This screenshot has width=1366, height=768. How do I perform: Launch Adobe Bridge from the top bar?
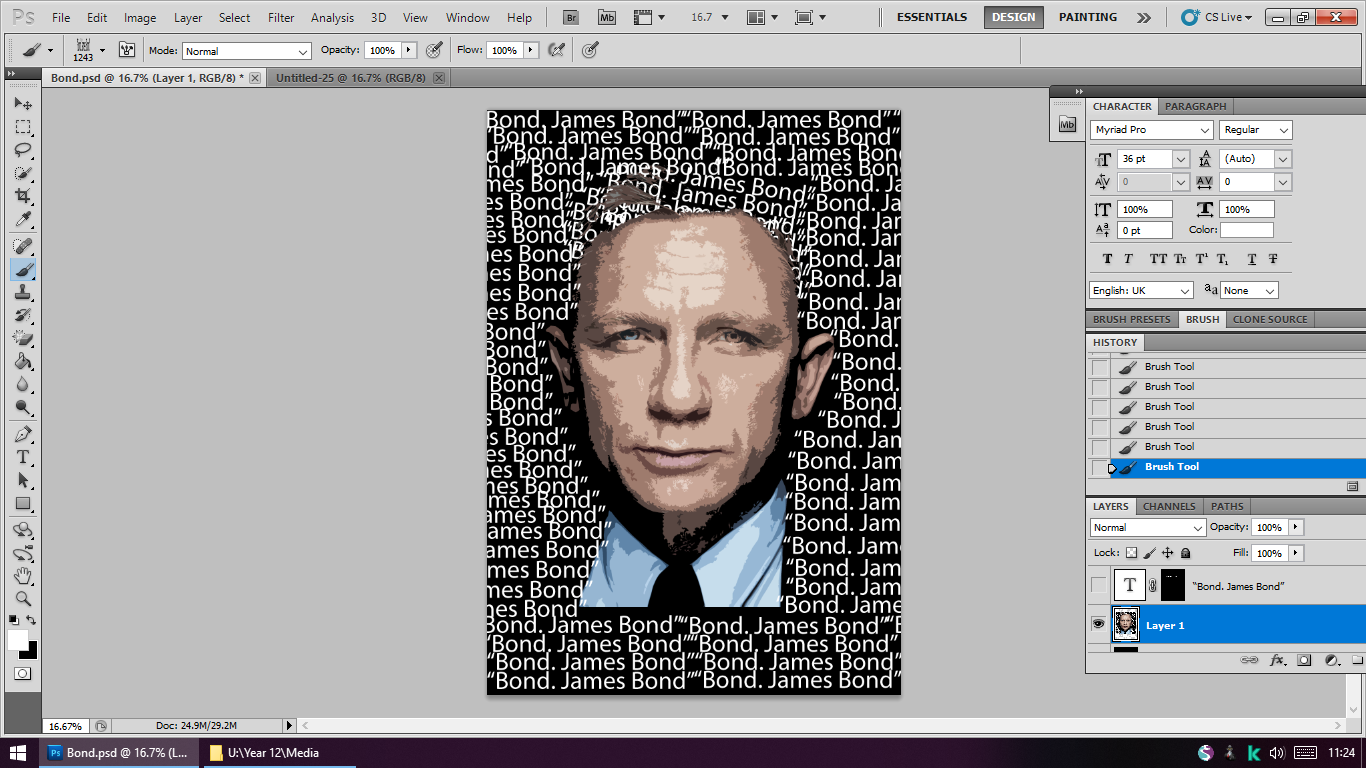(x=571, y=17)
